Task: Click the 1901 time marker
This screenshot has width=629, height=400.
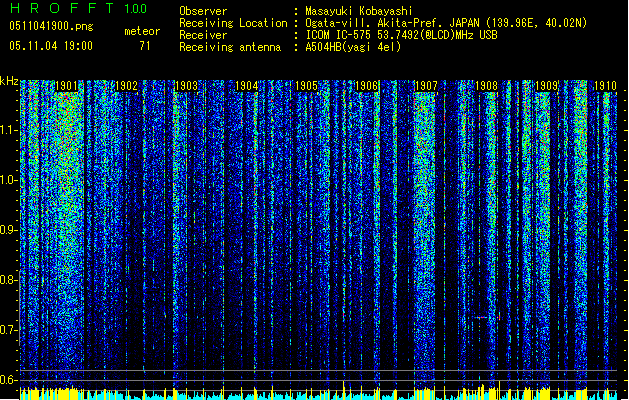Action: pos(66,86)
